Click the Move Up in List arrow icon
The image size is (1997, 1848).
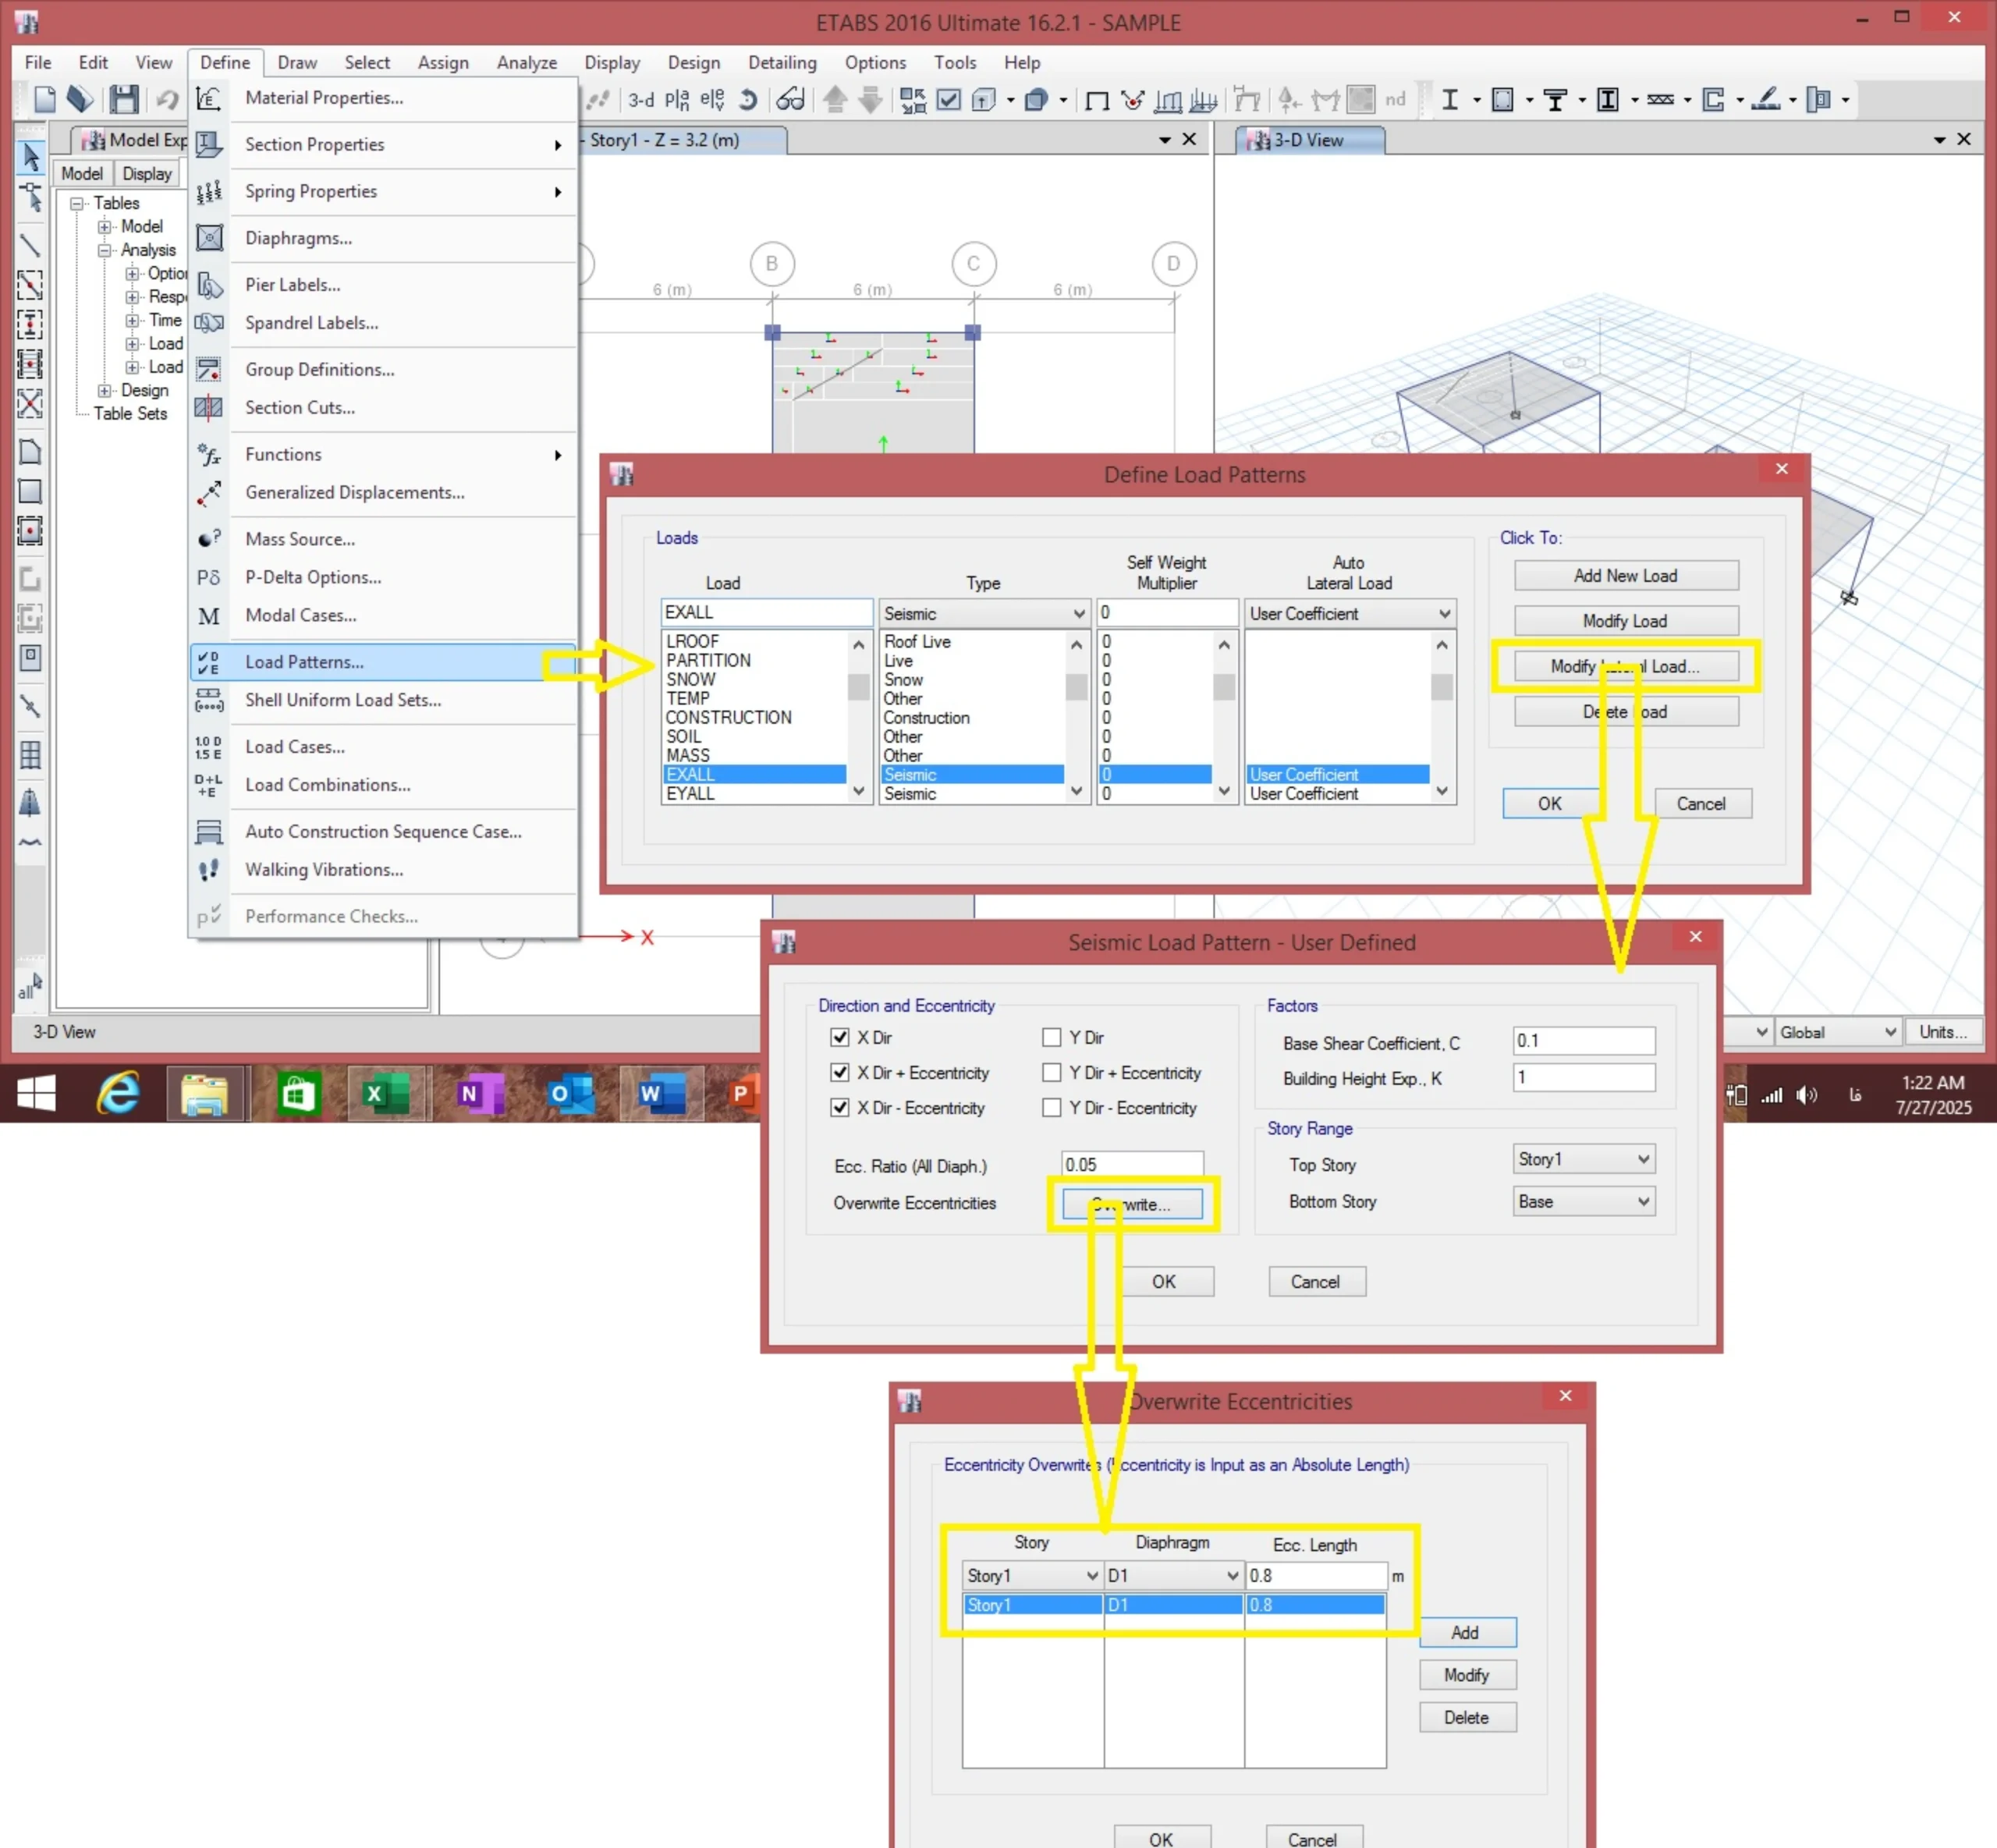835,100
